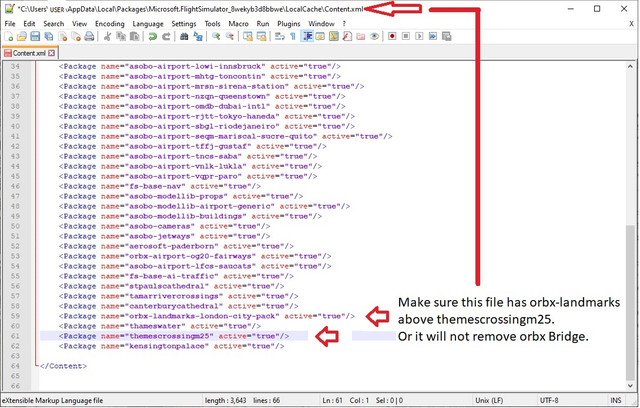The width and height of the screenshot is (640, 408).
Task: Open the Macro menu
Action: coord(238,24)
